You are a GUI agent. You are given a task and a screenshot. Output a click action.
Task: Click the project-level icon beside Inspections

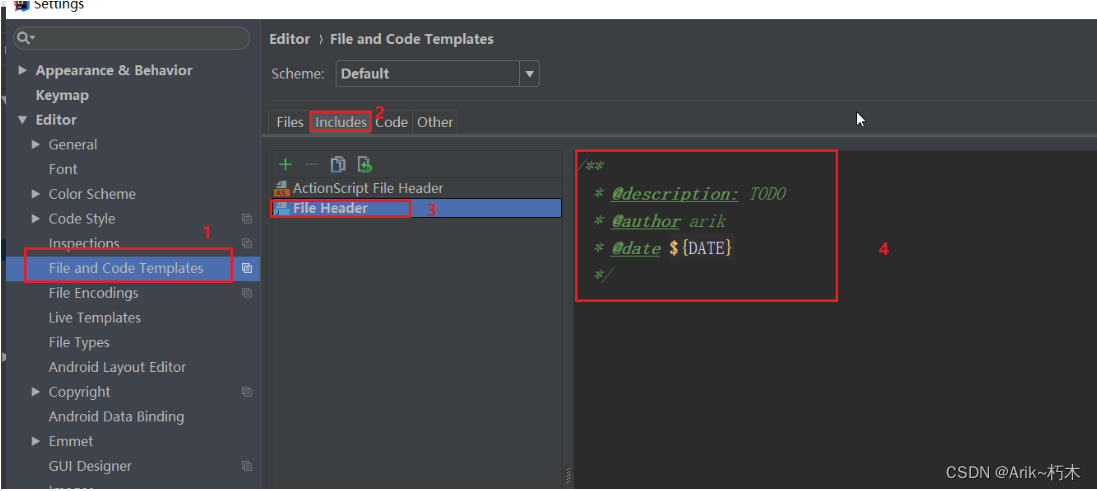tap(247, 243)
